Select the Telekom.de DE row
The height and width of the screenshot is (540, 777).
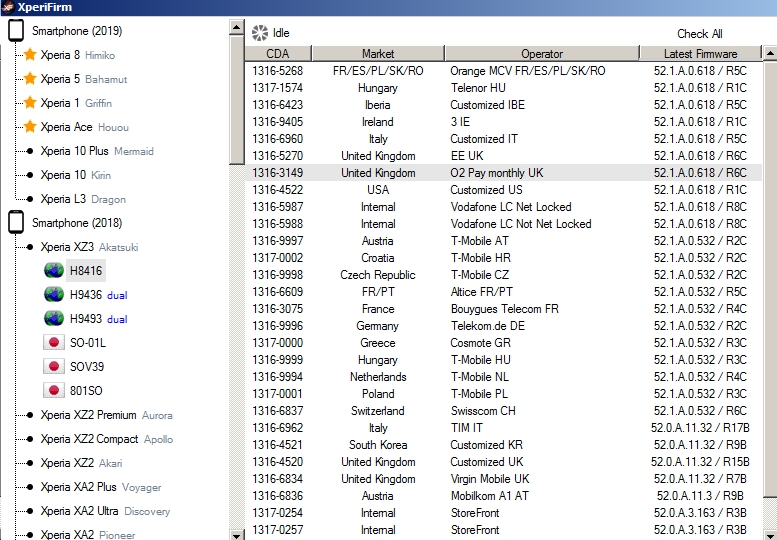tap(503, 325)
